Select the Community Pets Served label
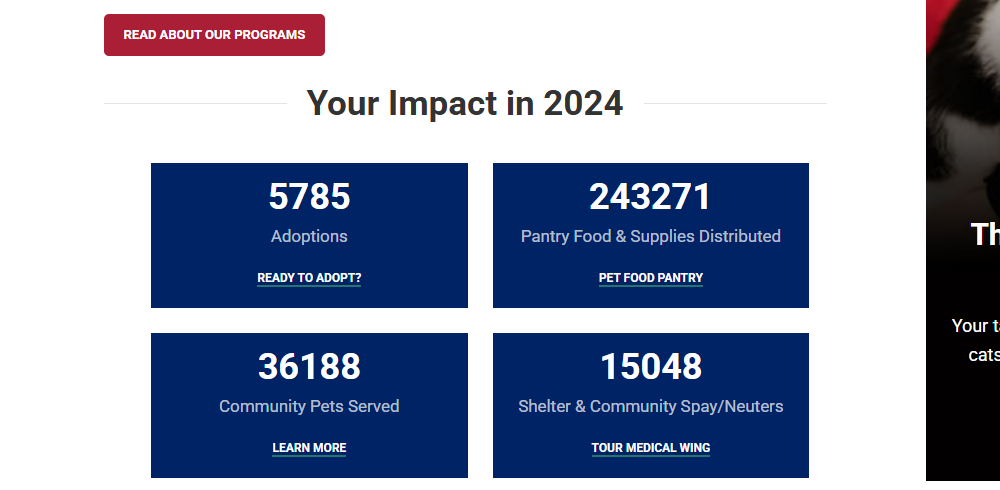The width and height of the screenshot is (1000, 490). click(x=309, y=407)
